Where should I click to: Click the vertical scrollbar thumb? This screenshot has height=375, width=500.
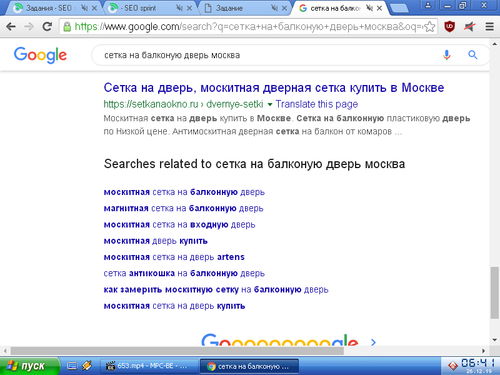tap(495, 292)
